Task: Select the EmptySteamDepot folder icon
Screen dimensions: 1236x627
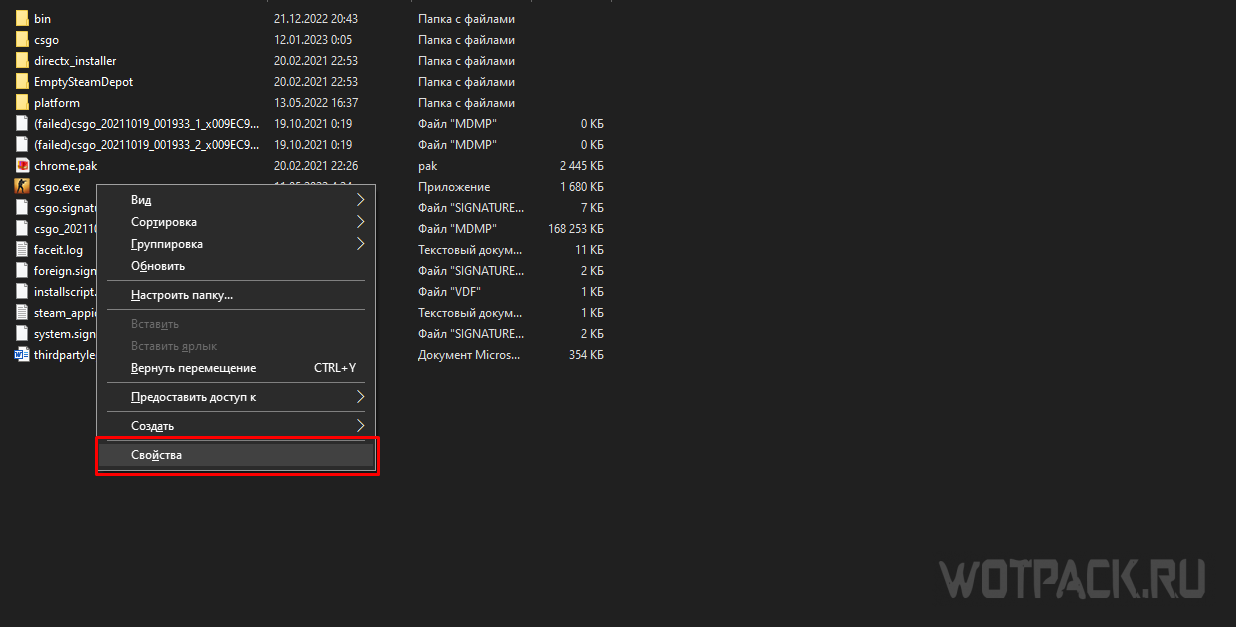Action: (22, 82)
